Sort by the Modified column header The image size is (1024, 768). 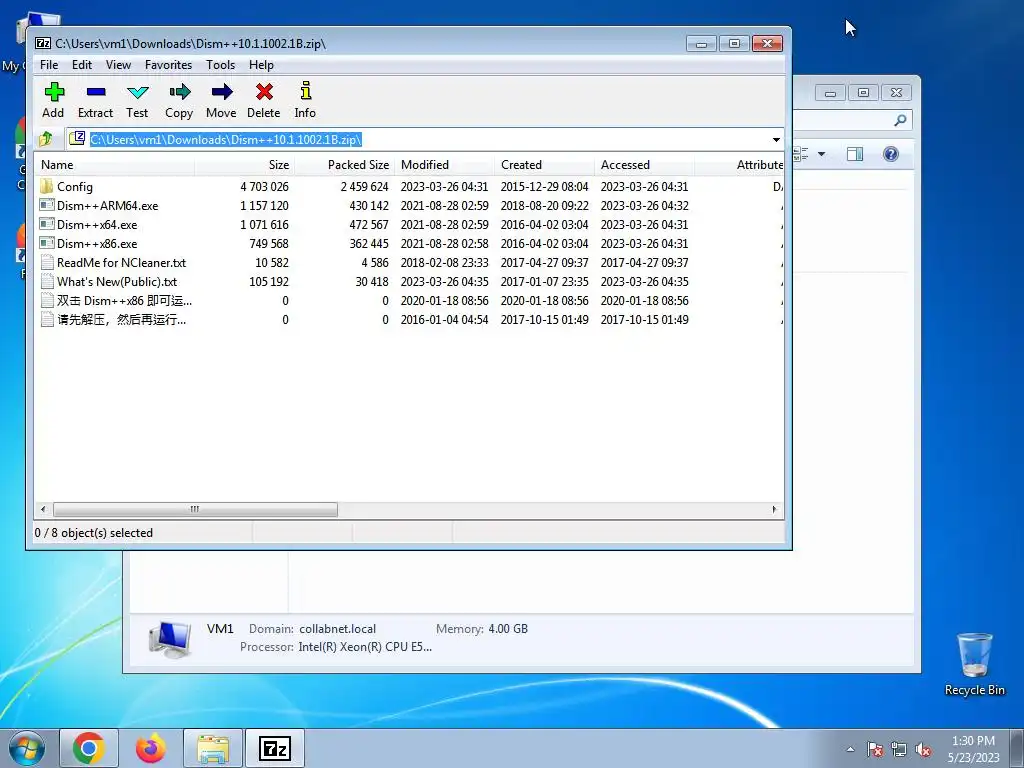tap(444, 165)
